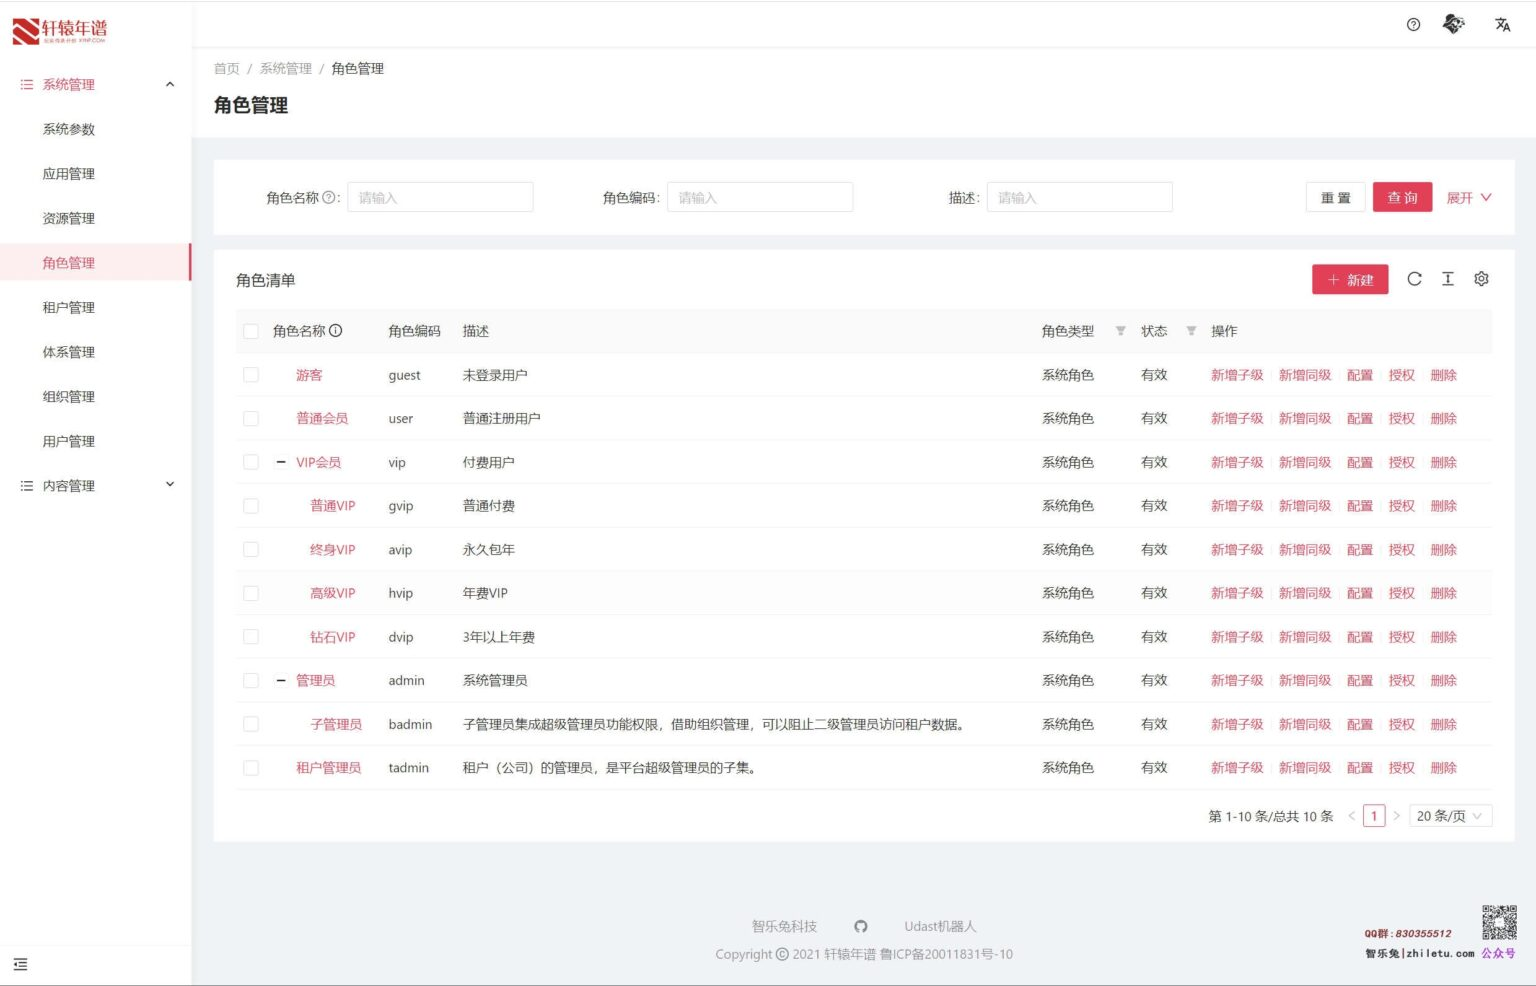Image resolution: width=1536 pixels, height=986 pixels.
Task: Expand the 内容管理 sidebar menu
Action: pyautogui.click(x=95, y=485)
